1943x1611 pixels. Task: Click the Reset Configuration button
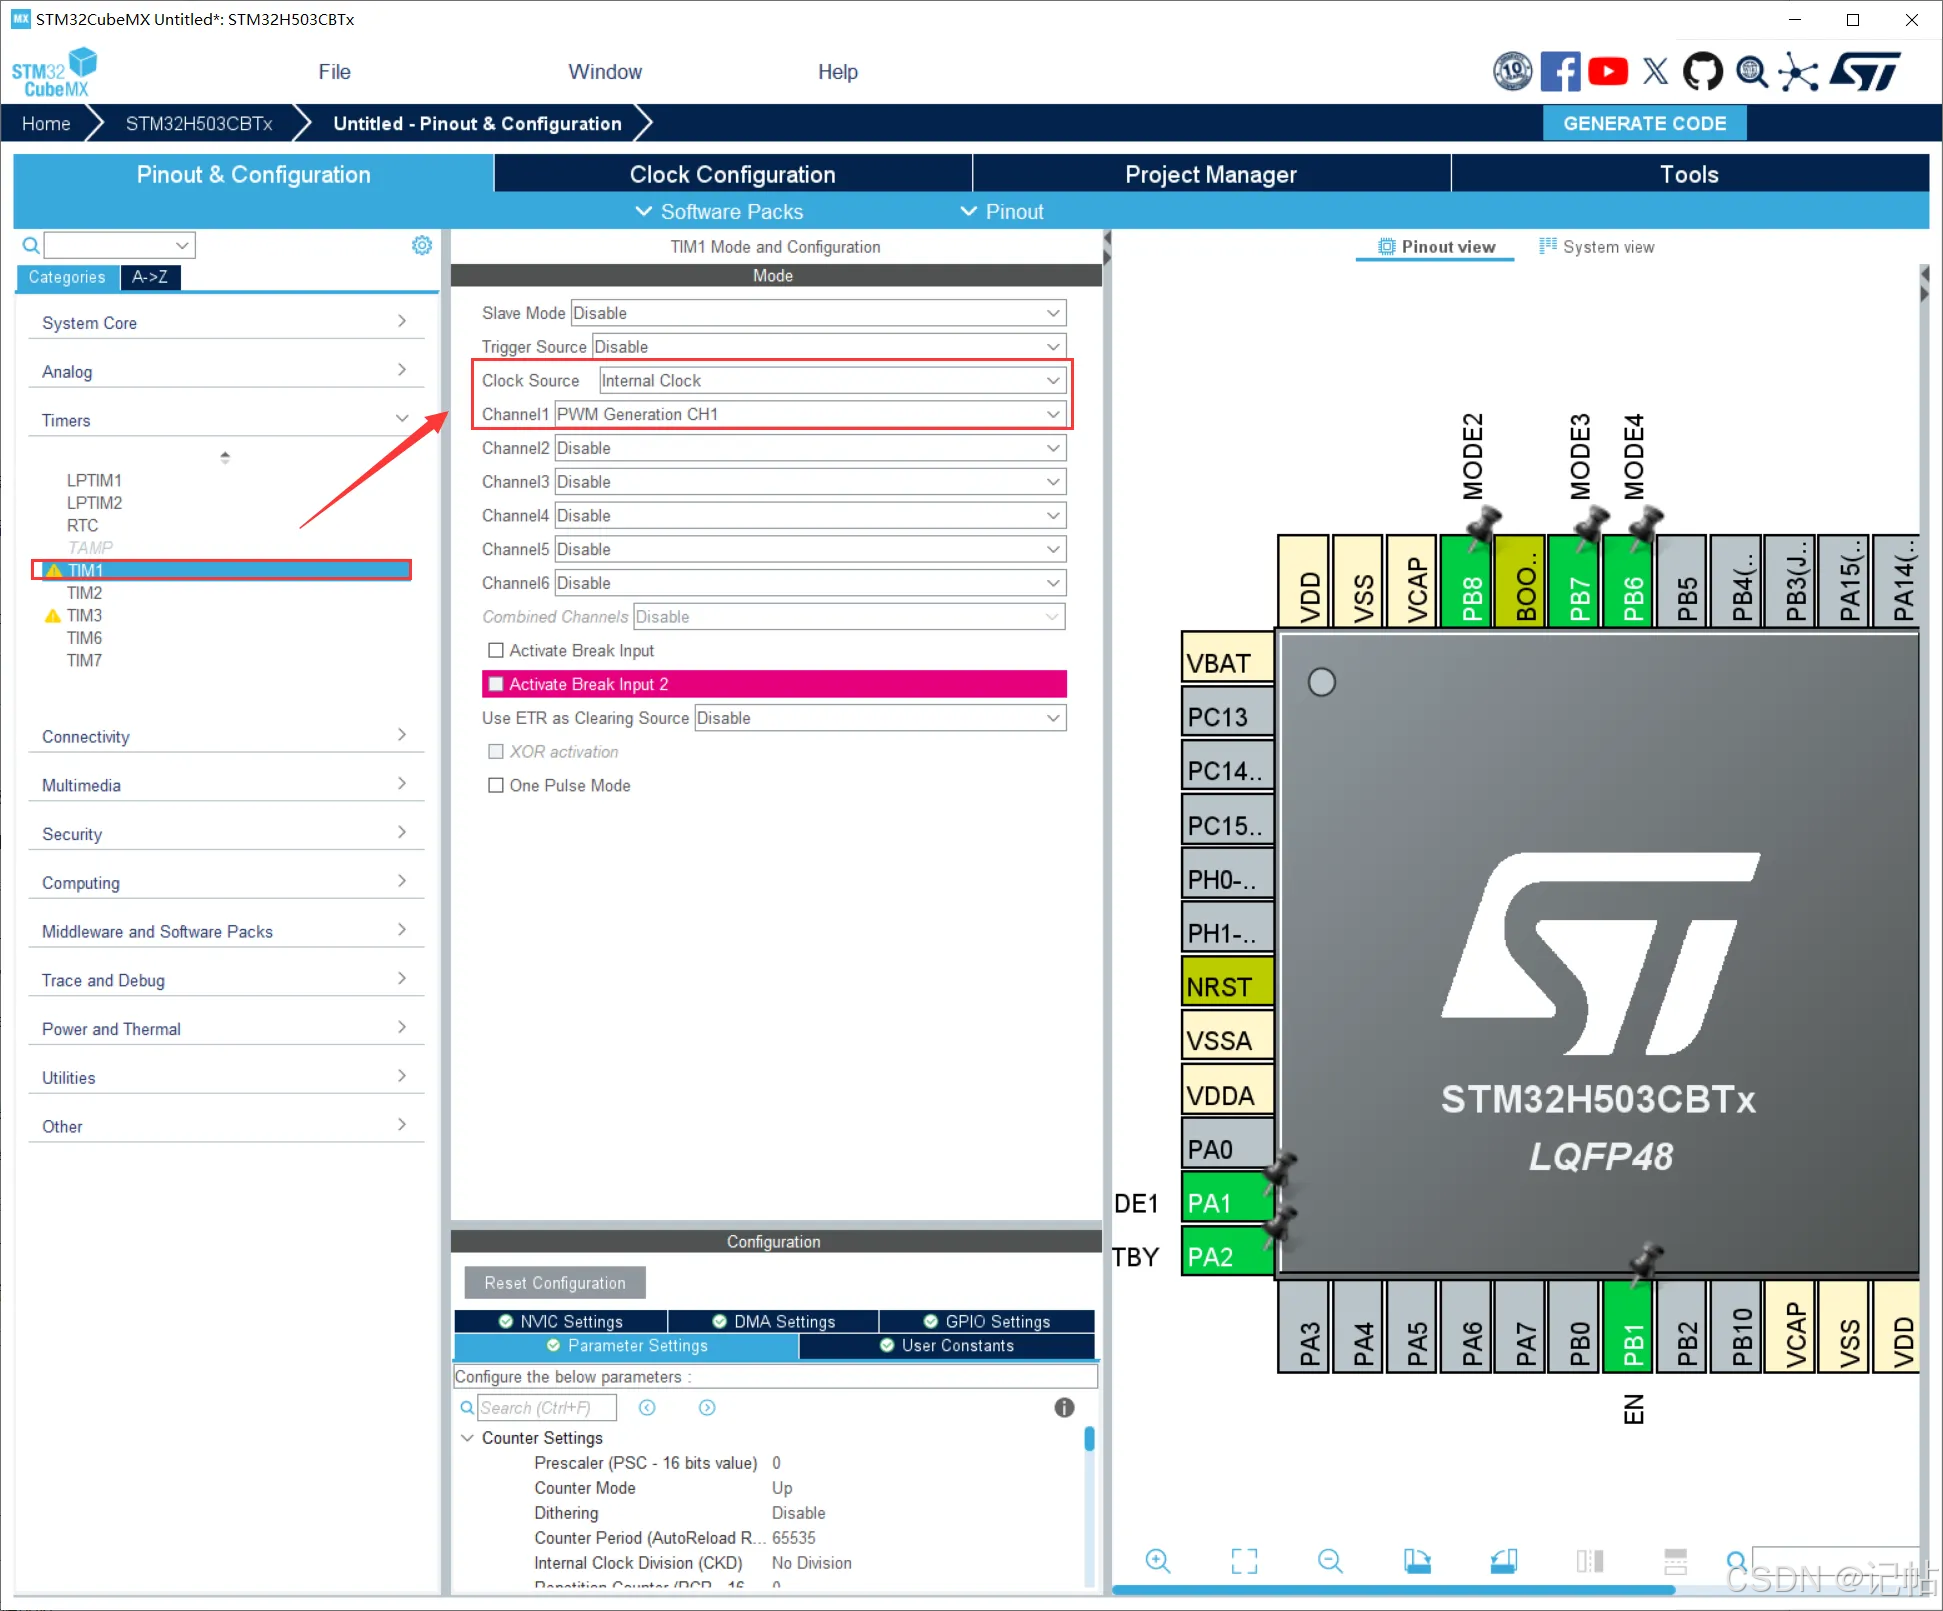pos(555,1283)
